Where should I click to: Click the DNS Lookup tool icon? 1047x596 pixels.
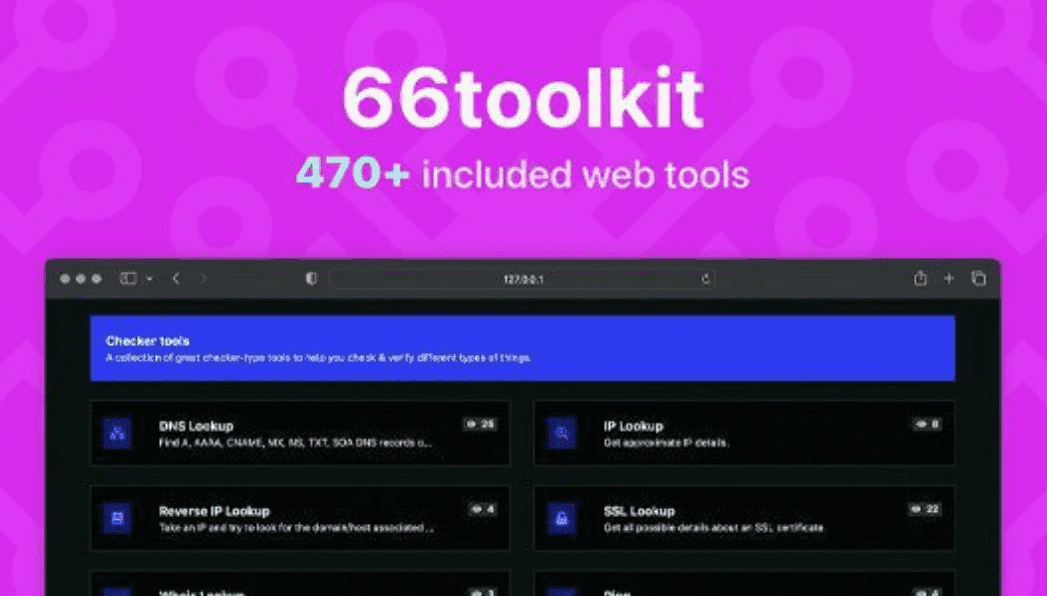tap(117, 433)
